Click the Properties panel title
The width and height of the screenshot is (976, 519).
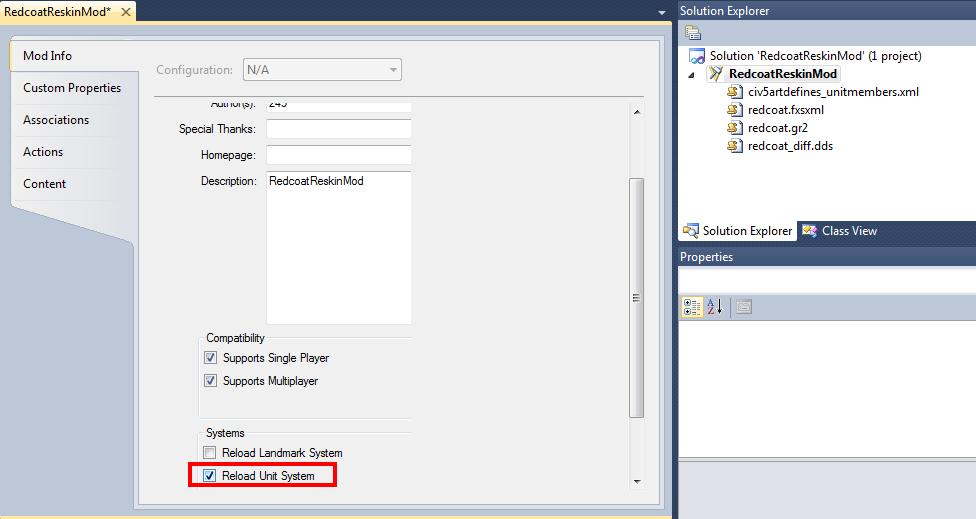tap(706, 257)
